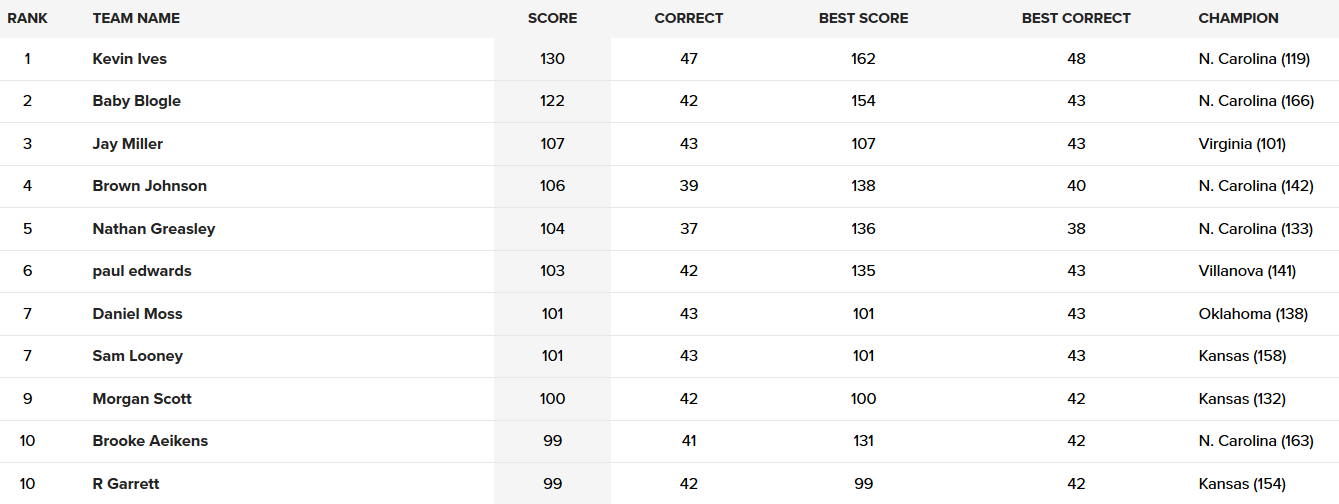
Task: Open Baby Blogle team entry
Action: (x=137, y=101)
